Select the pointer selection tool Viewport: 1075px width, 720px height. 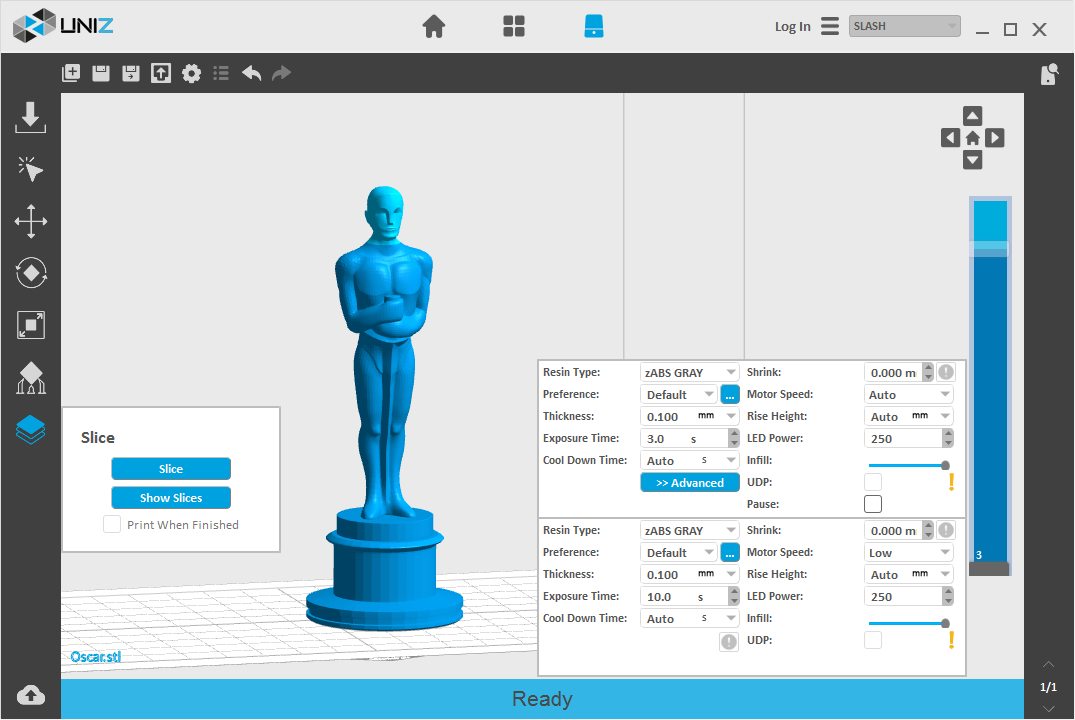[30, 169]
